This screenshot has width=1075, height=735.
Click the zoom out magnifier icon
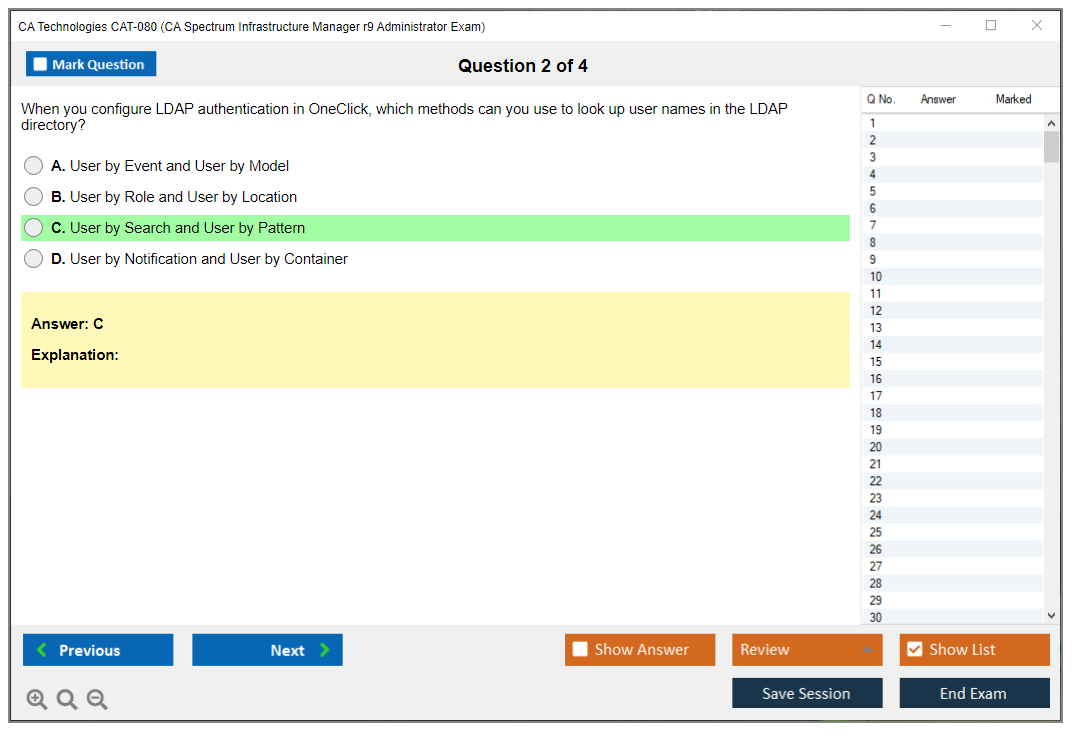tap(97, 700)
